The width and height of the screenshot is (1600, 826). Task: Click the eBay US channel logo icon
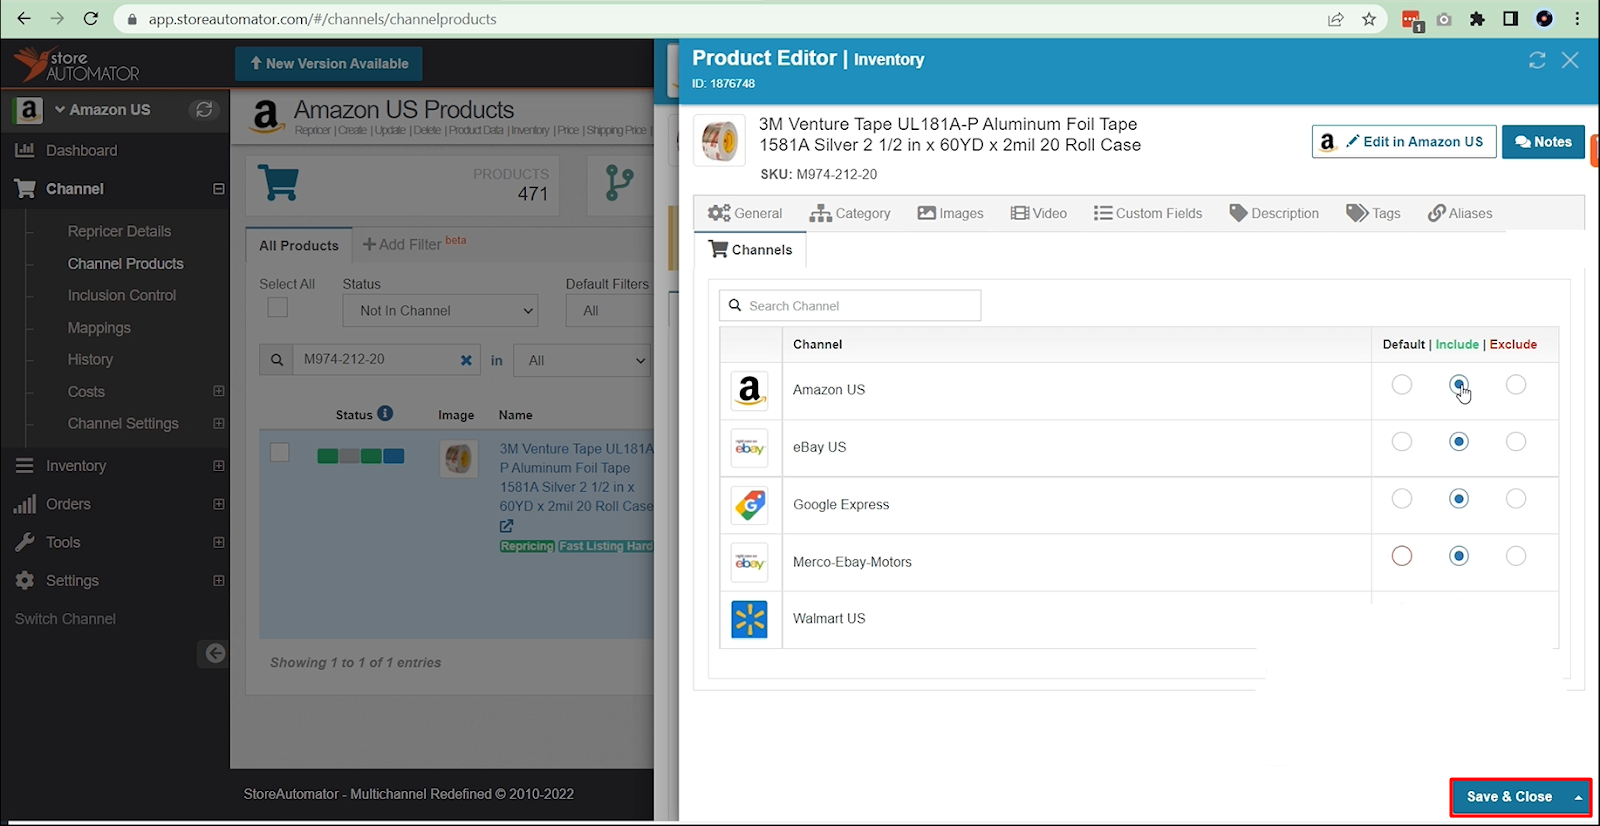pos(749,447)
